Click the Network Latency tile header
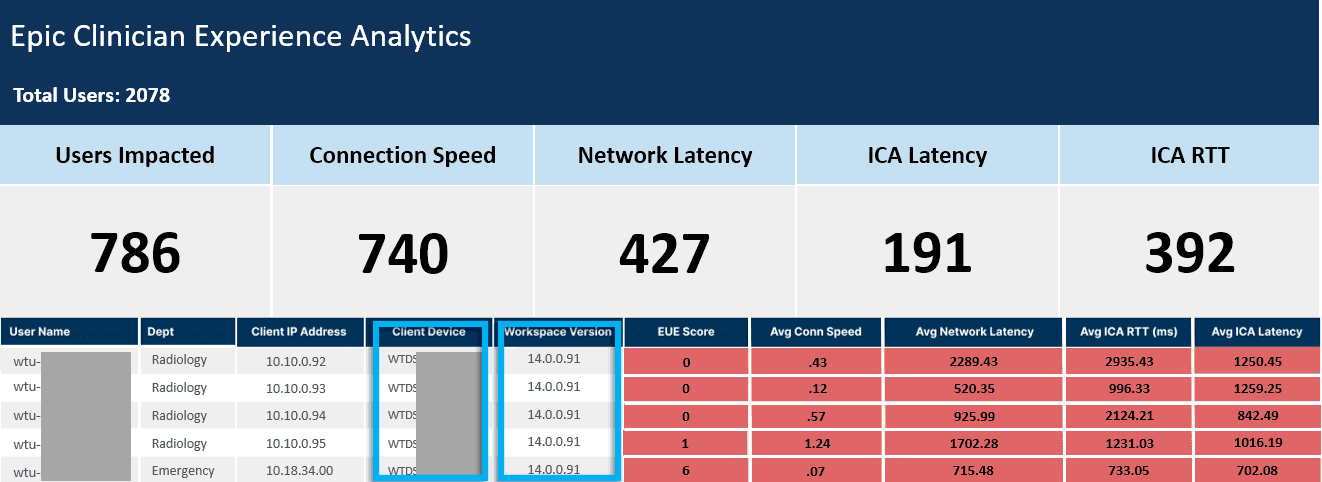The height and width of the screenshot is (482, 1322). pos(665,155)
